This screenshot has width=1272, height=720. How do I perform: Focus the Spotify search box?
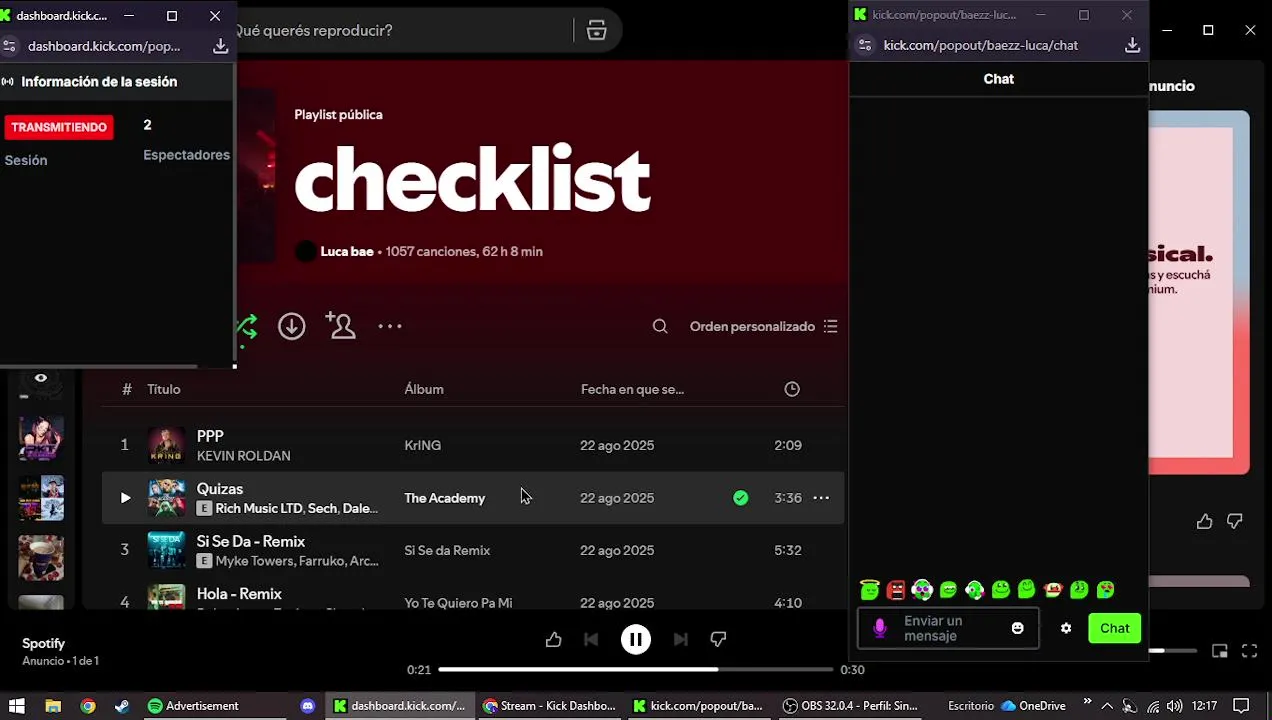pyautogui.click(x=400, y=30)
